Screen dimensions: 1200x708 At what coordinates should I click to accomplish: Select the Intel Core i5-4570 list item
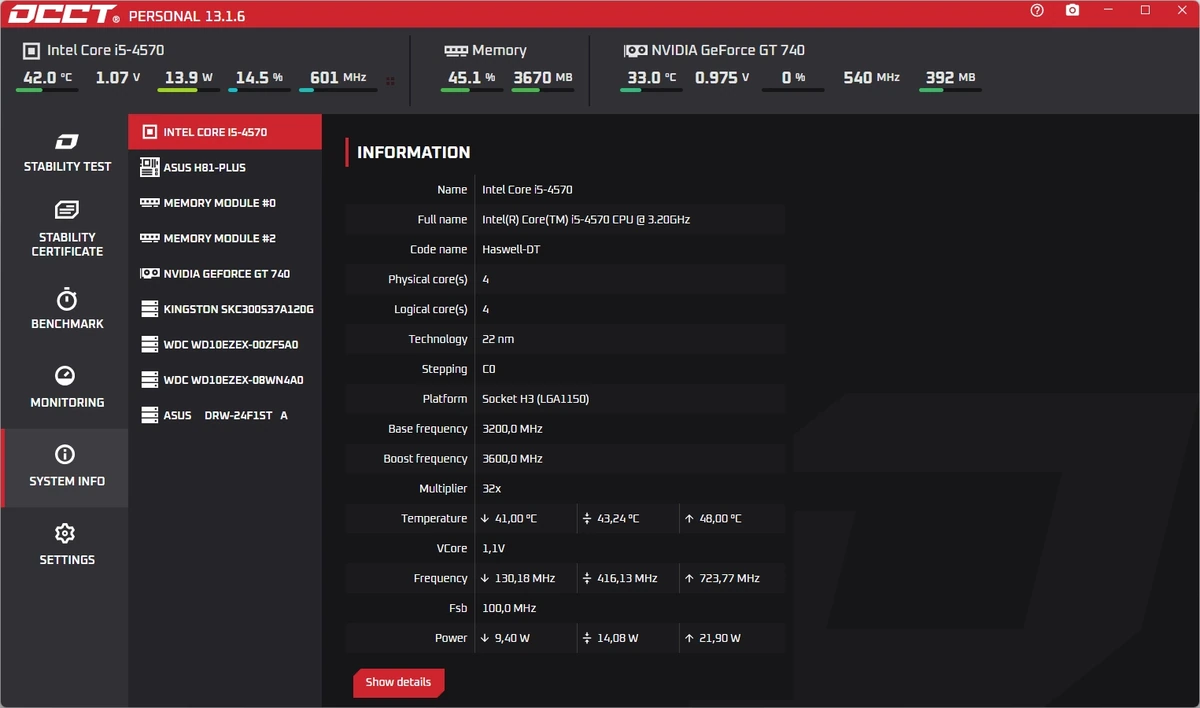(x=225, y=132)
